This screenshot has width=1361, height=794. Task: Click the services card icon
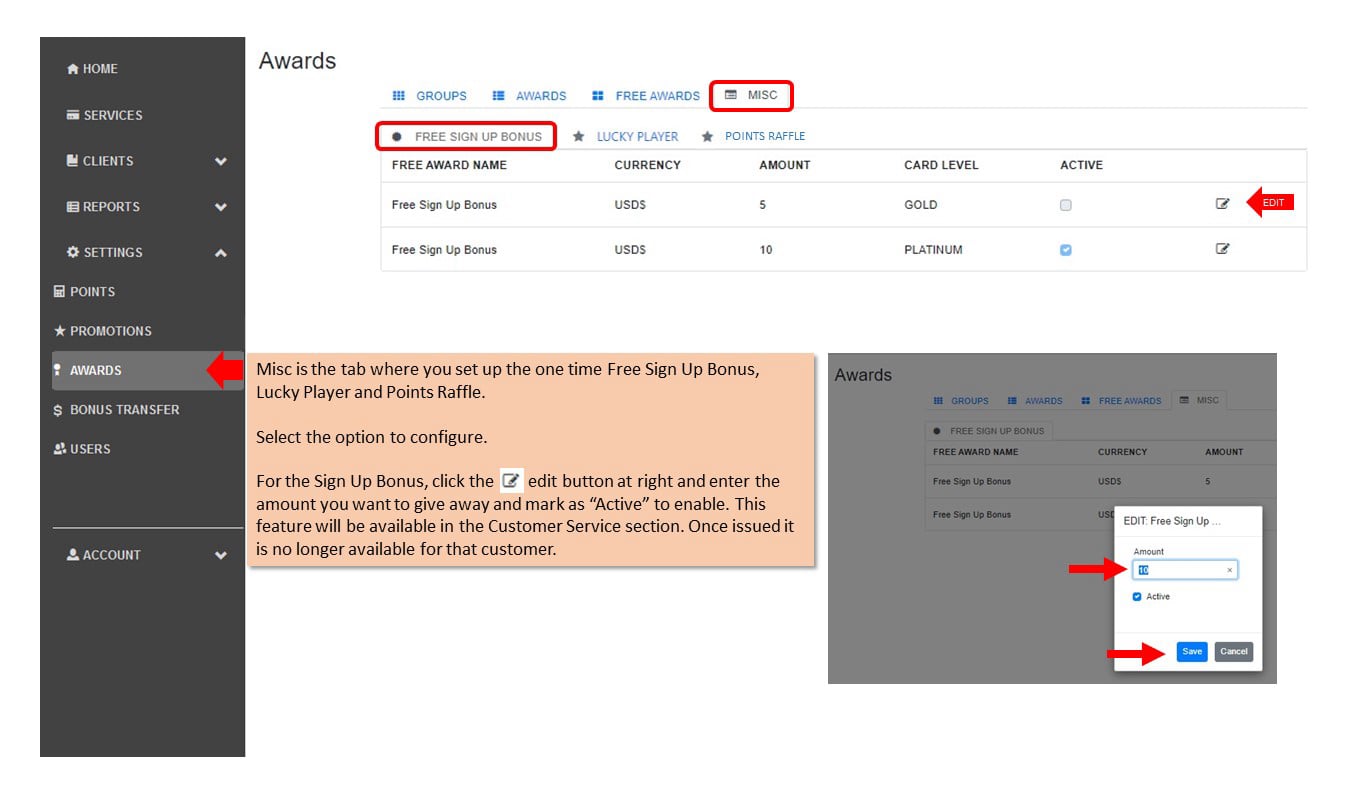pyautogui.click(x=73, y=115)
